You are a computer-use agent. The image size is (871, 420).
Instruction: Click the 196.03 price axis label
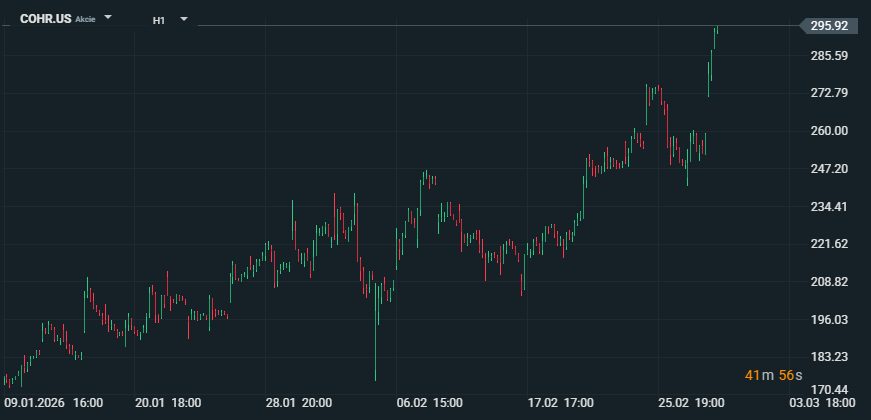pos(830,320)
